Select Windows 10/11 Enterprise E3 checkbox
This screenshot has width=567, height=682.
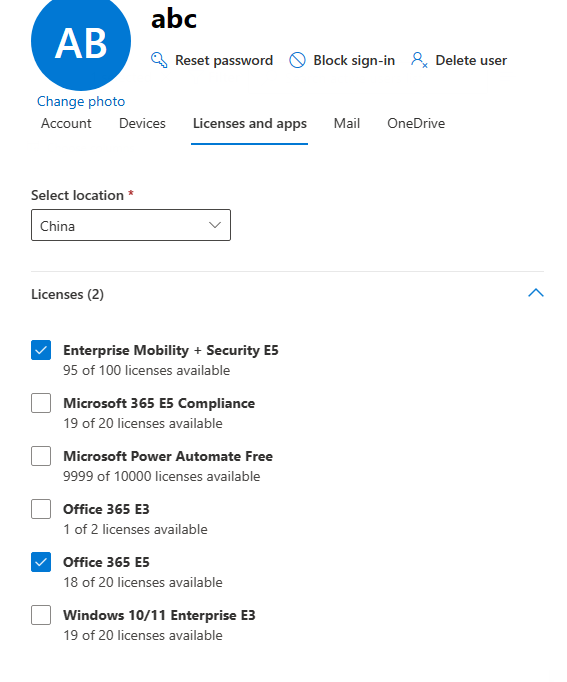41,615
